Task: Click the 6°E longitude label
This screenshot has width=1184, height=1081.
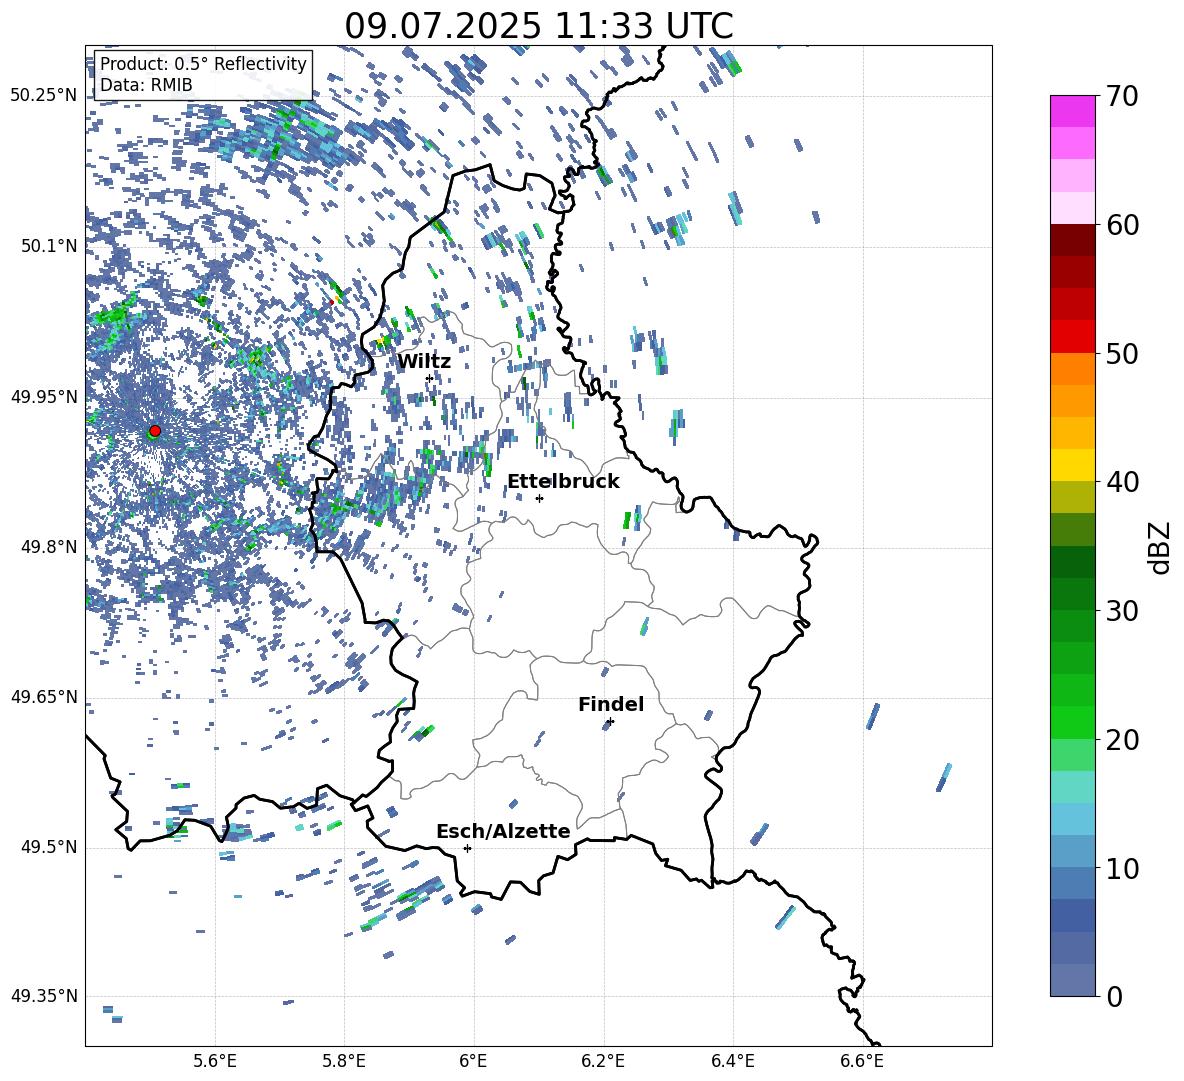Action: coord(473,1061)
